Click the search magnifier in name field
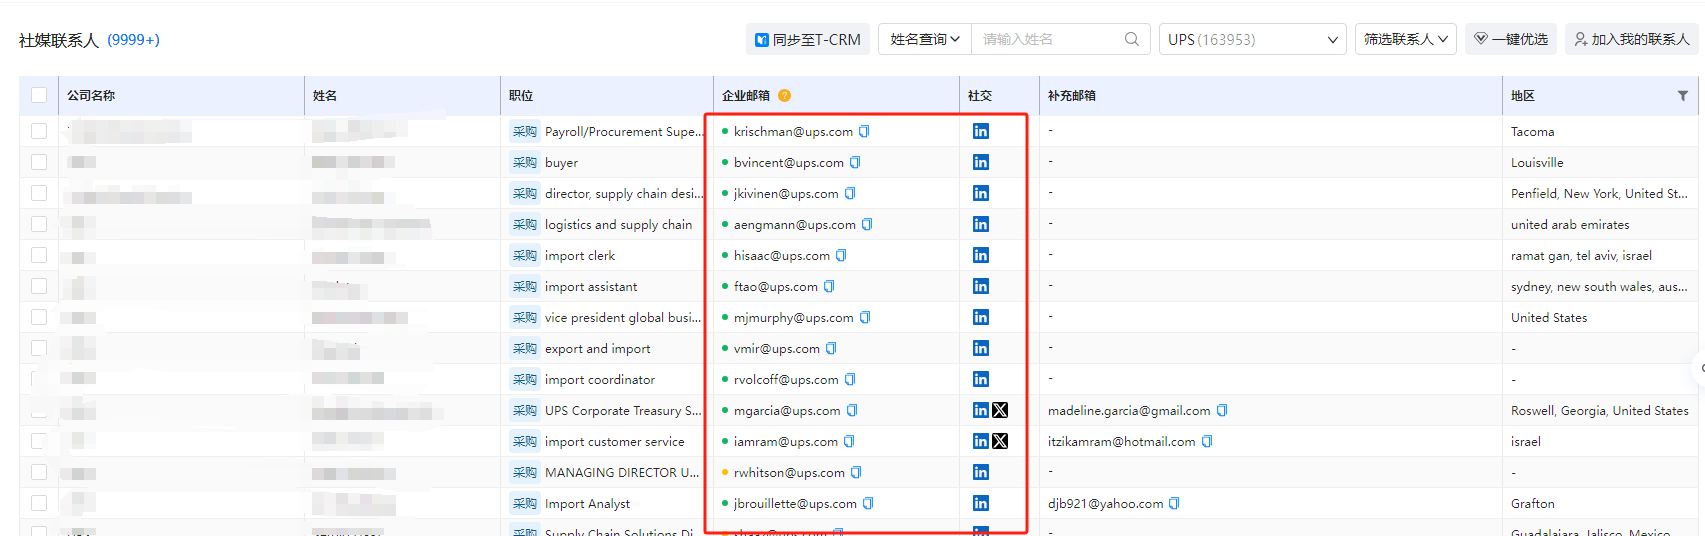1705x536 pixels. tap(1131, 39)
